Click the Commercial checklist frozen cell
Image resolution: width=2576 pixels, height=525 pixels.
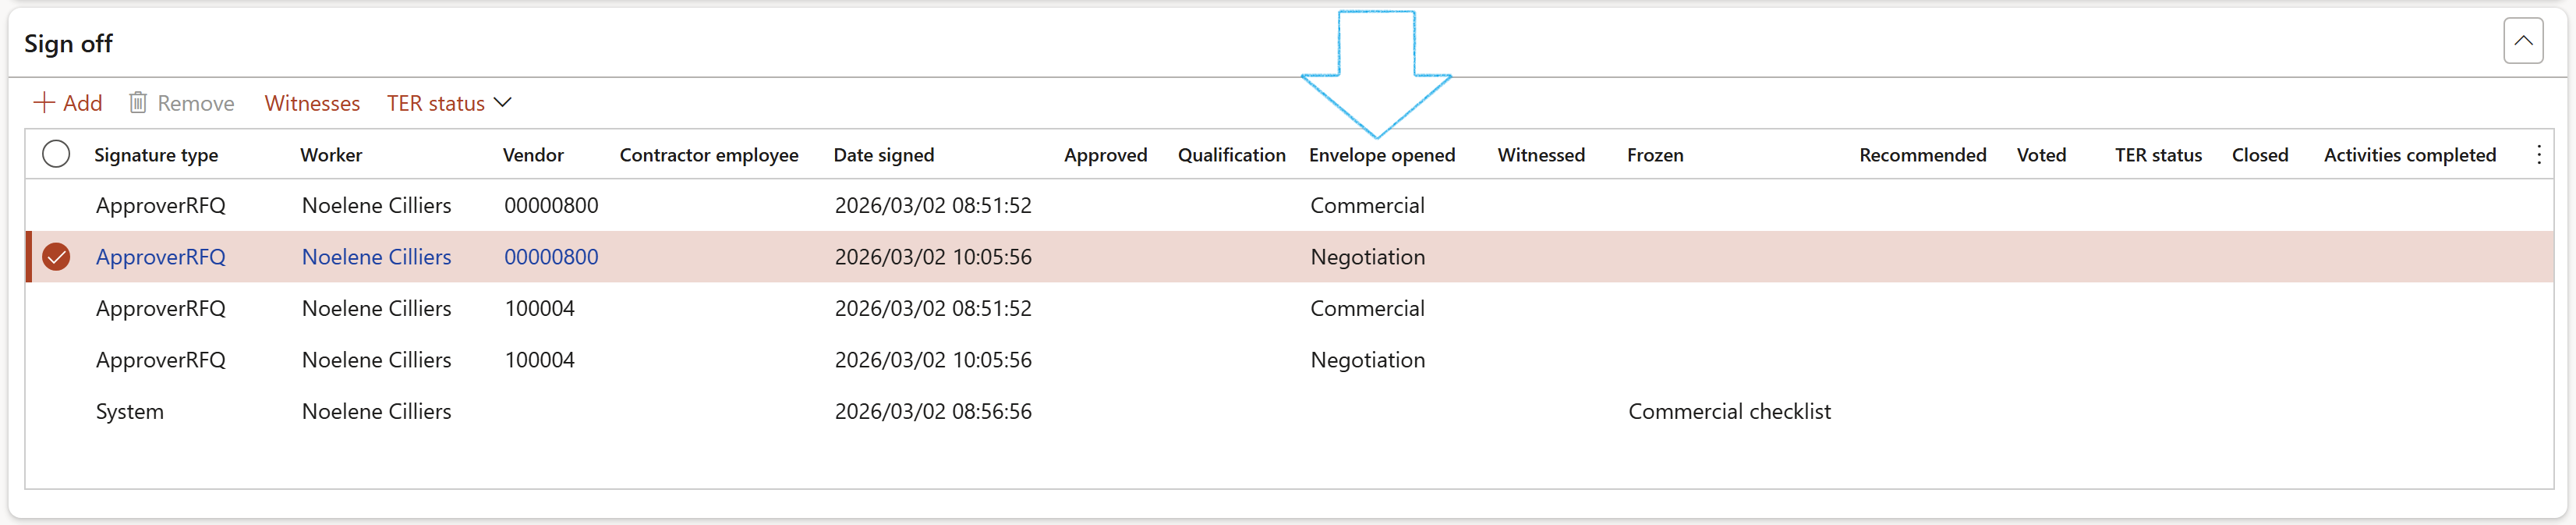[1728, 411]
